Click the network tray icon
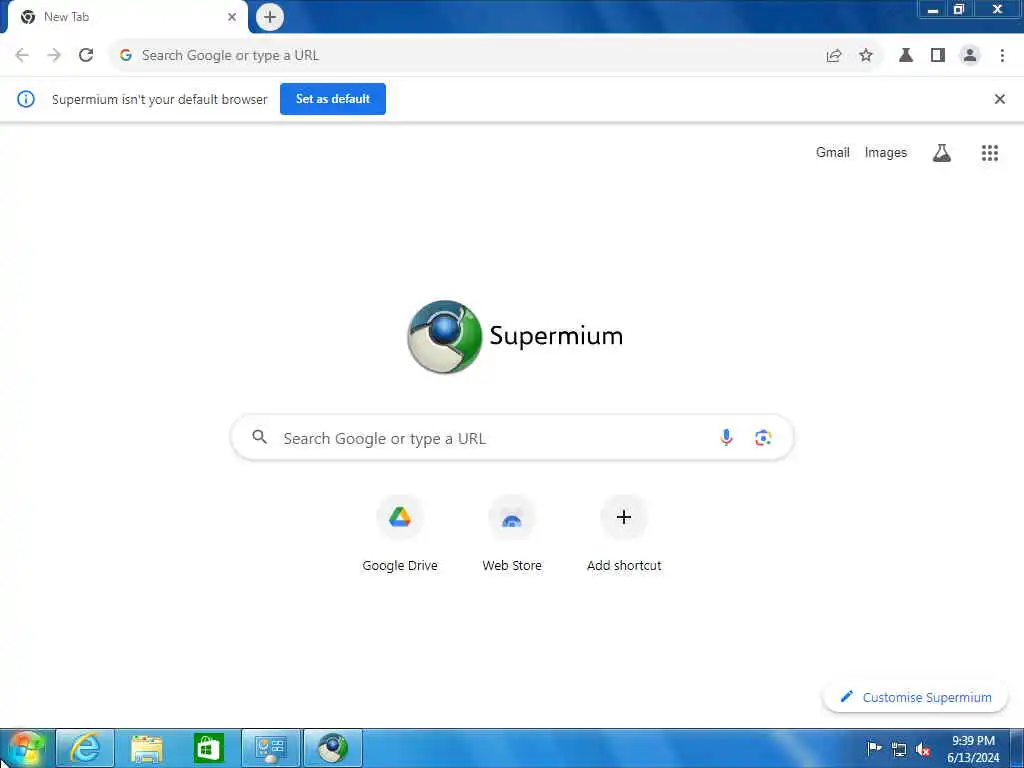The height and width of the screenshot is (768, 1024). coord(899,750)
